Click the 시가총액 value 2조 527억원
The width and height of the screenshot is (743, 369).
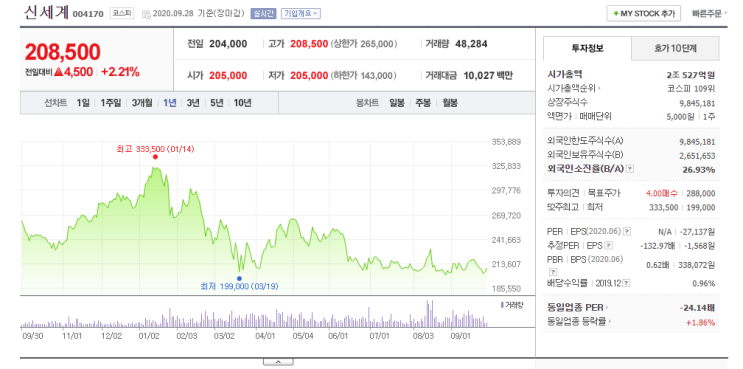[690, 74]
